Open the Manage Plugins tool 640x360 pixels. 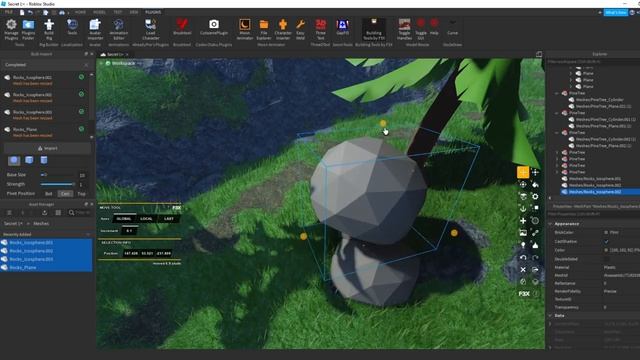click(x=11, y=29)
